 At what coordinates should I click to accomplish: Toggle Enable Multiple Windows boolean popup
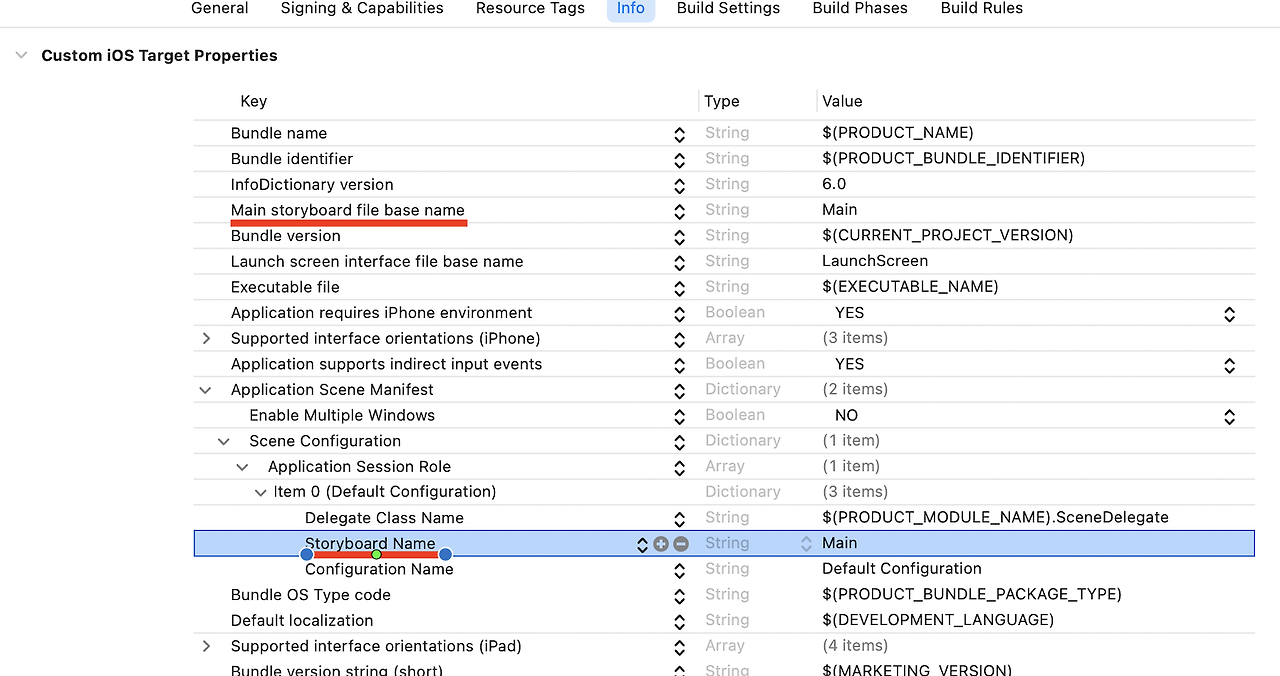[x=1229, y=416]
